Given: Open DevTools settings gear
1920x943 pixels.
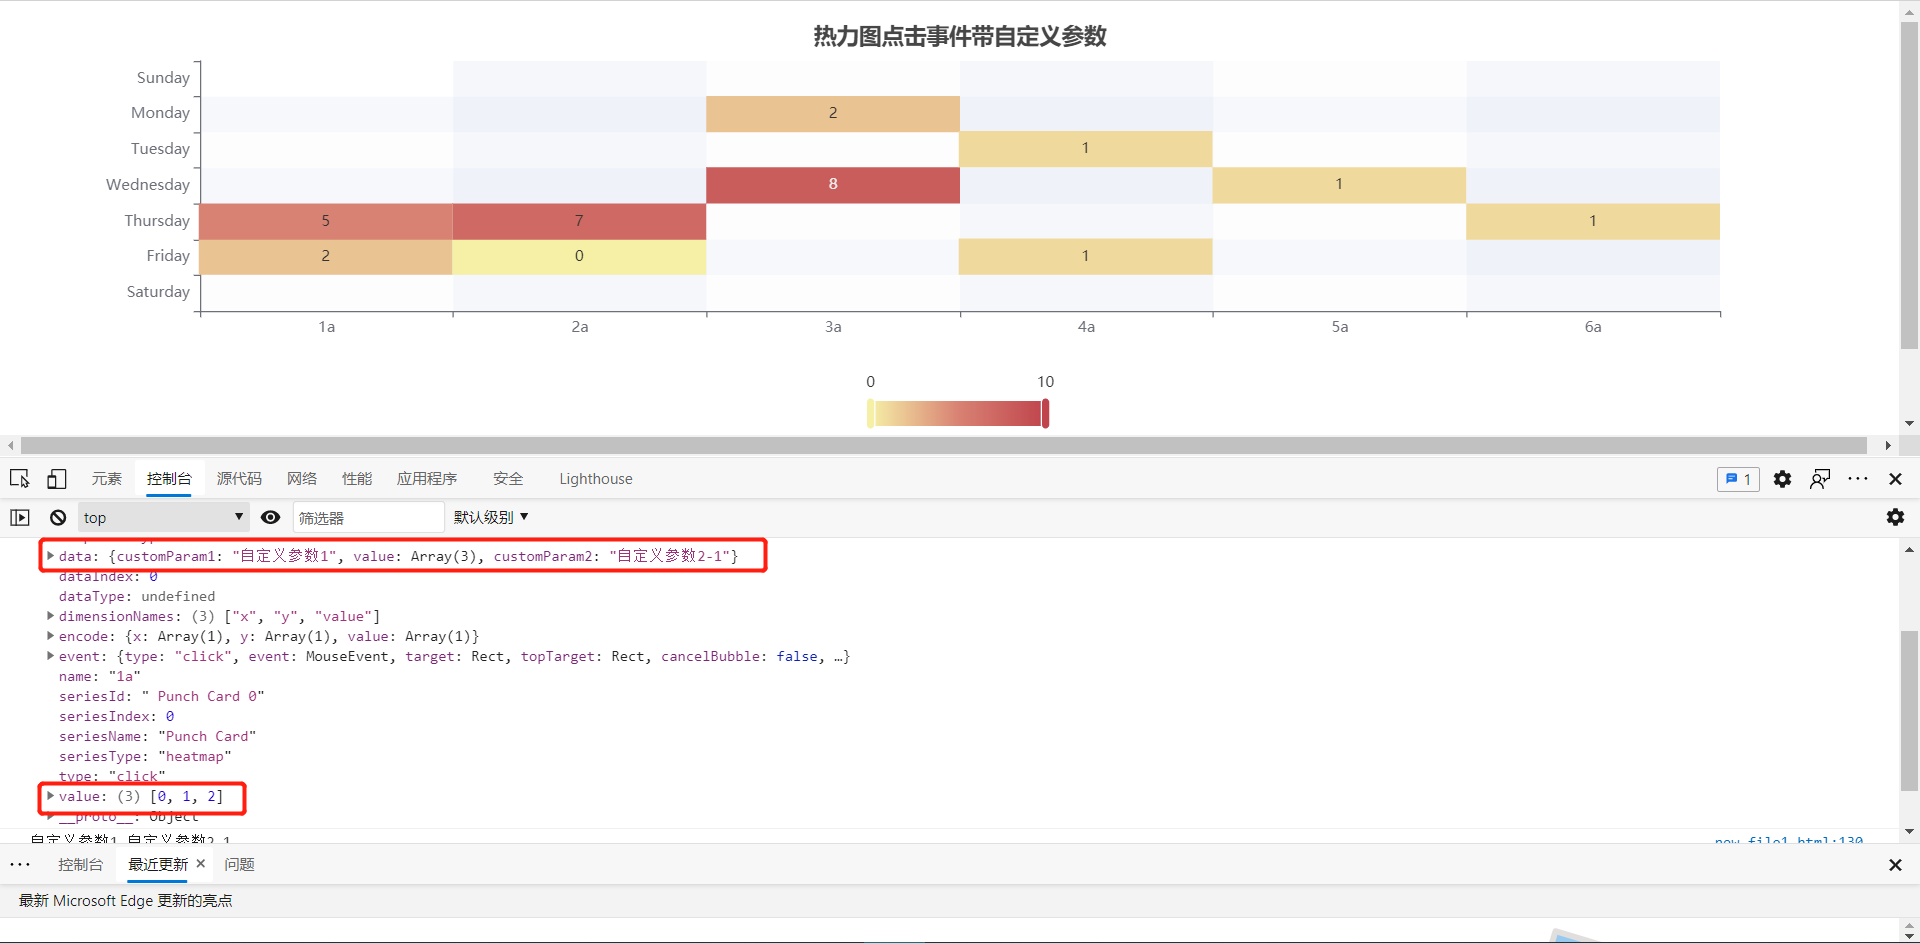Looking at the screenshot, I should (x=1783, y=479).
